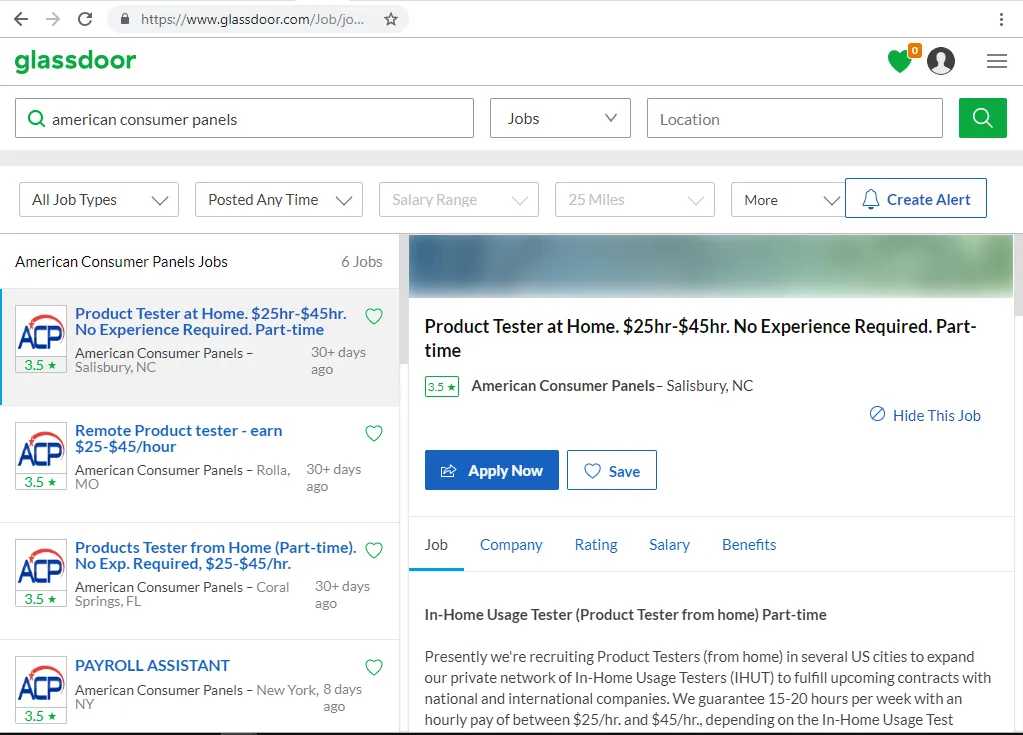Click the Location input field

795,118
